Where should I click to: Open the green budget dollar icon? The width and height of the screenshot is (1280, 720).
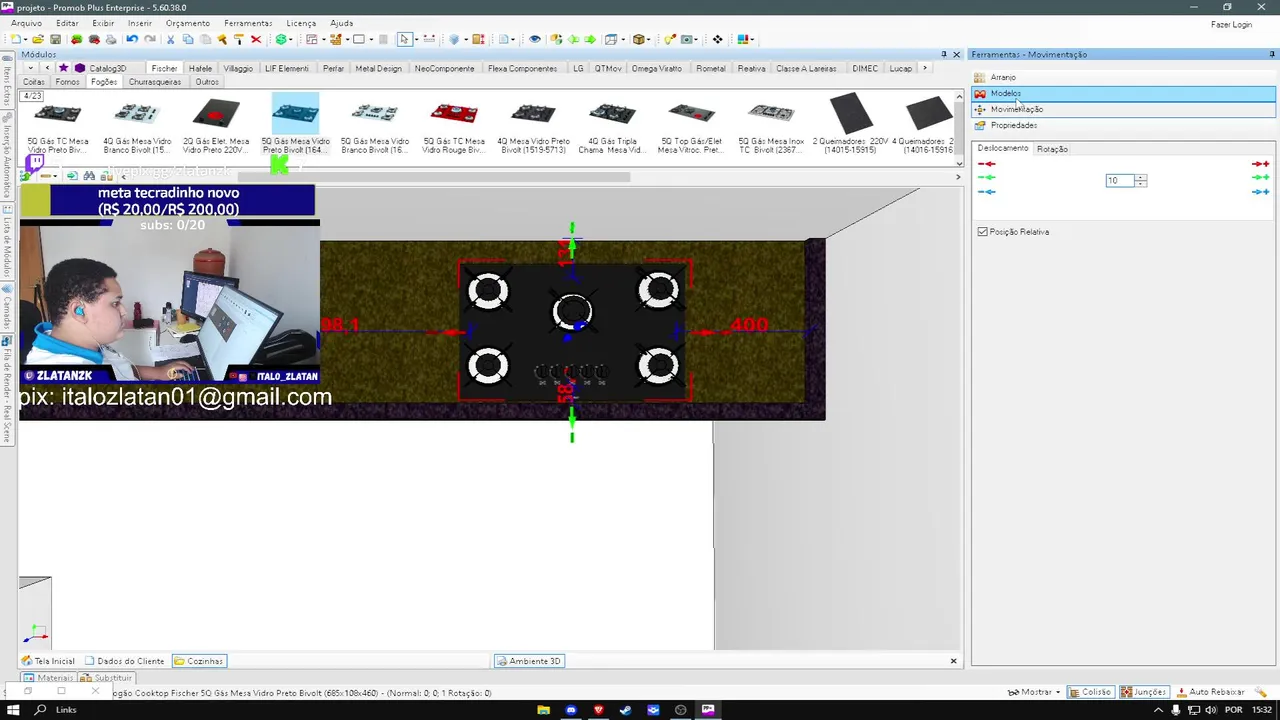pyautogui.click(x=281, y=40)
